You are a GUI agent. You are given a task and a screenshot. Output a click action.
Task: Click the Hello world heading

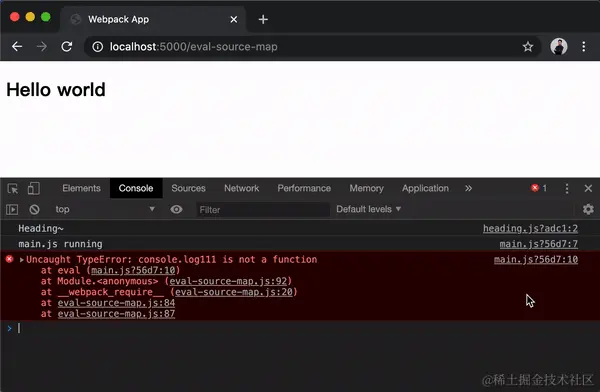coord(56,90)
